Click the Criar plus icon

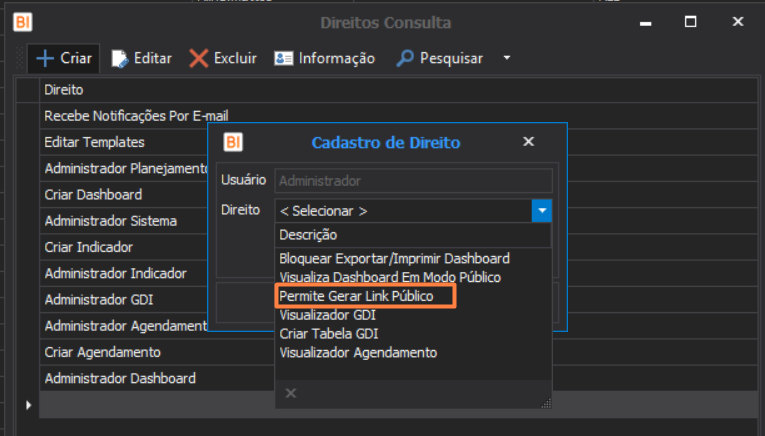tap(45, 59)
